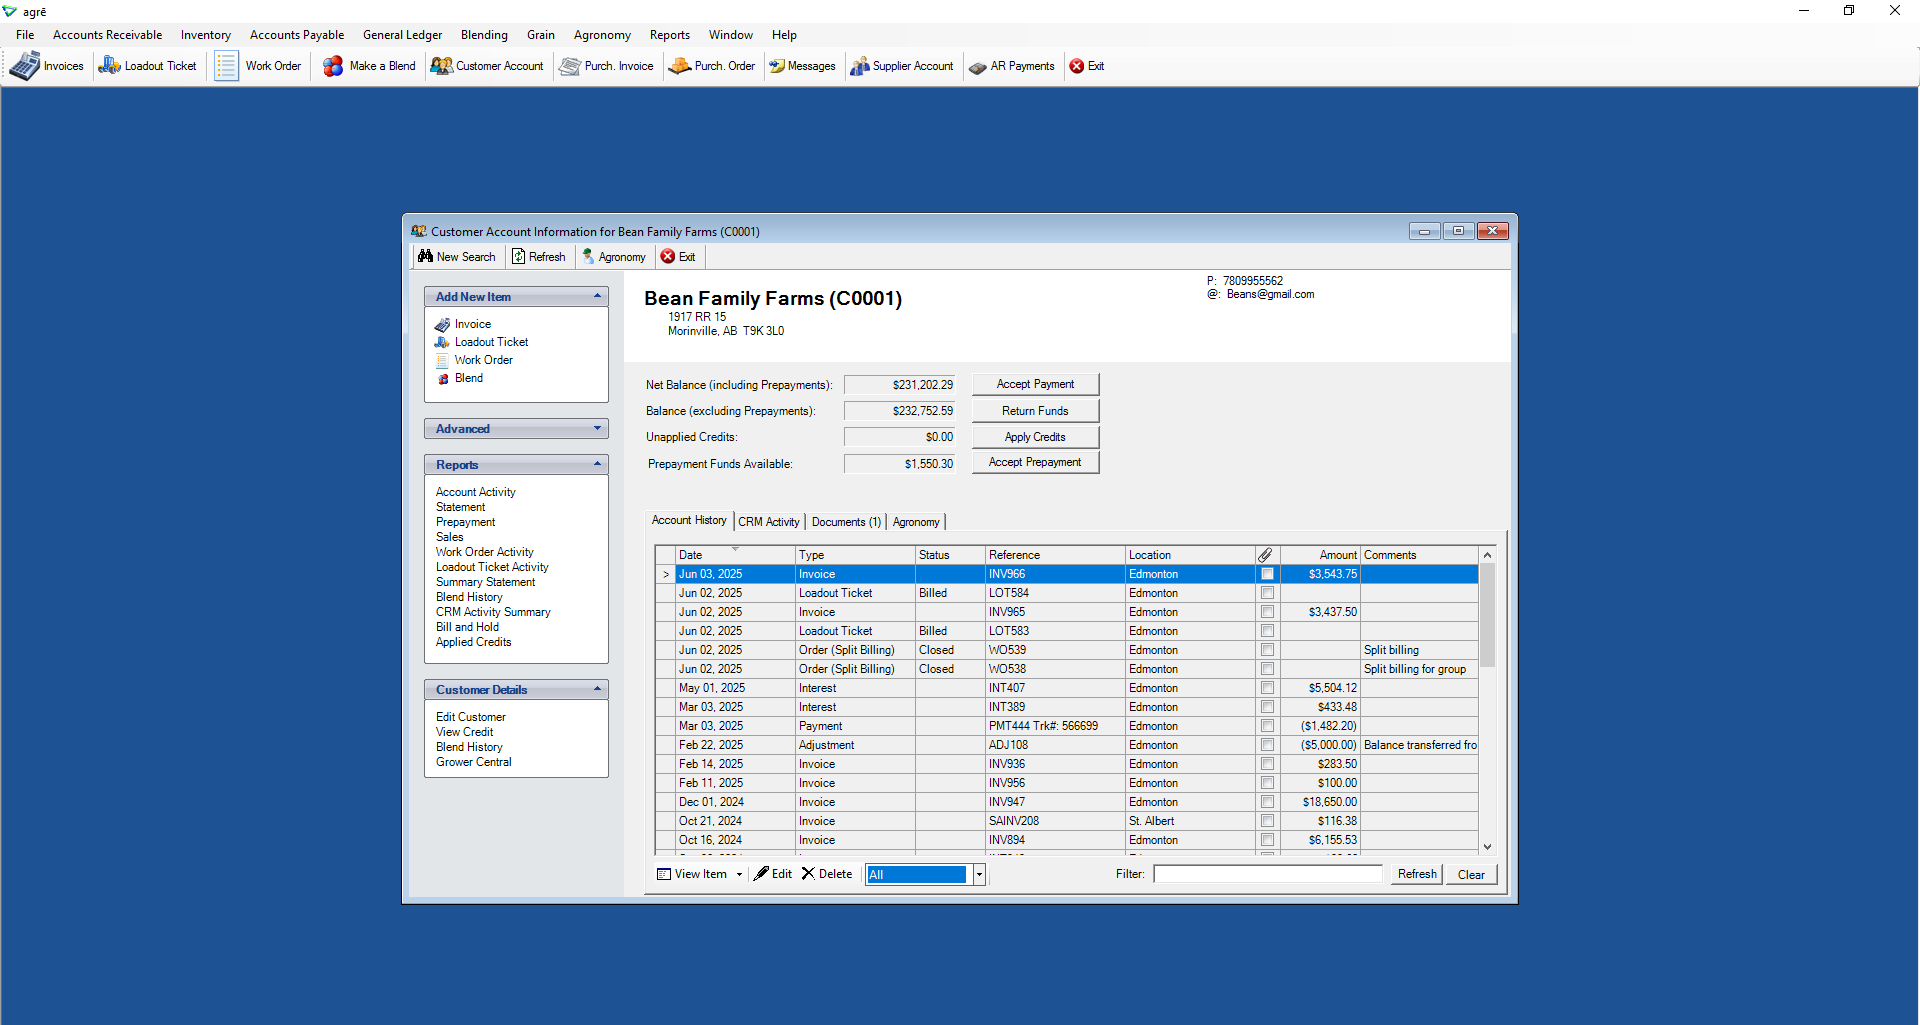Tick the checkbox in the LOT584 row
Viewport: 1920px width, 1025px height.
click(1267, 593)
